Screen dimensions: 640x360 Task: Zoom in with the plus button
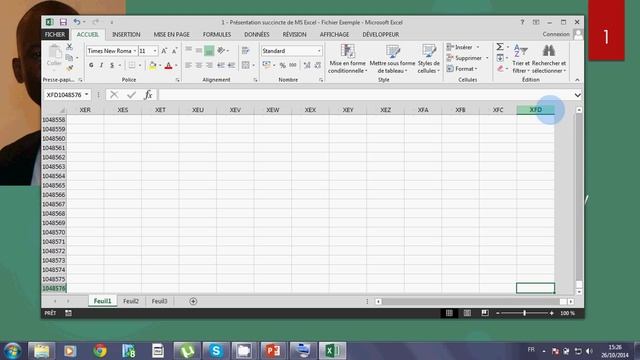pyautogui.click(x=551, y=313)
